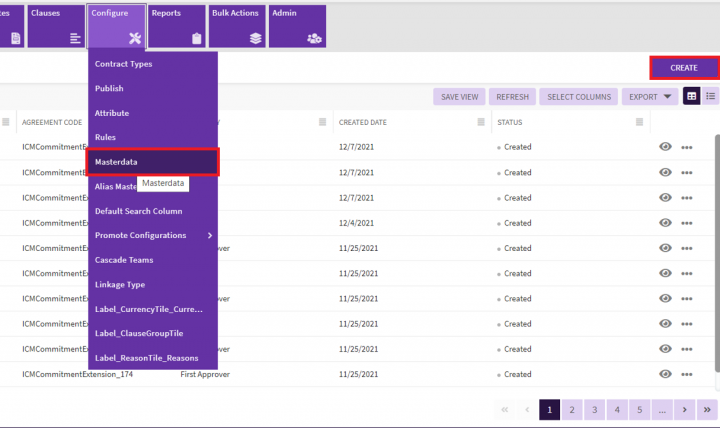720x428 pixels.
Task: Open the Clauses tile
Action: click(x=56, y=25)
